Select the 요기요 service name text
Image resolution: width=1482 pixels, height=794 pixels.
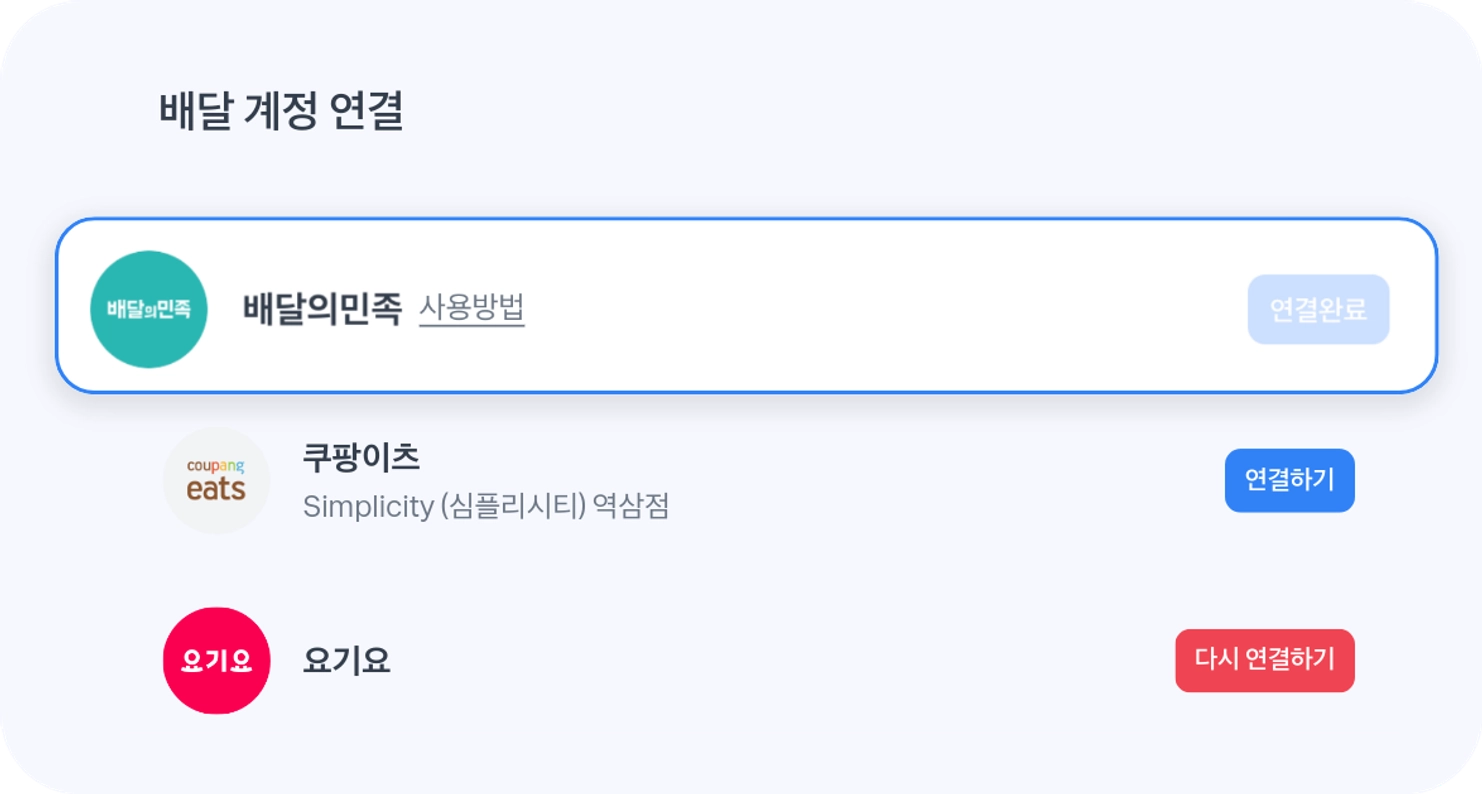click(346, 661)
